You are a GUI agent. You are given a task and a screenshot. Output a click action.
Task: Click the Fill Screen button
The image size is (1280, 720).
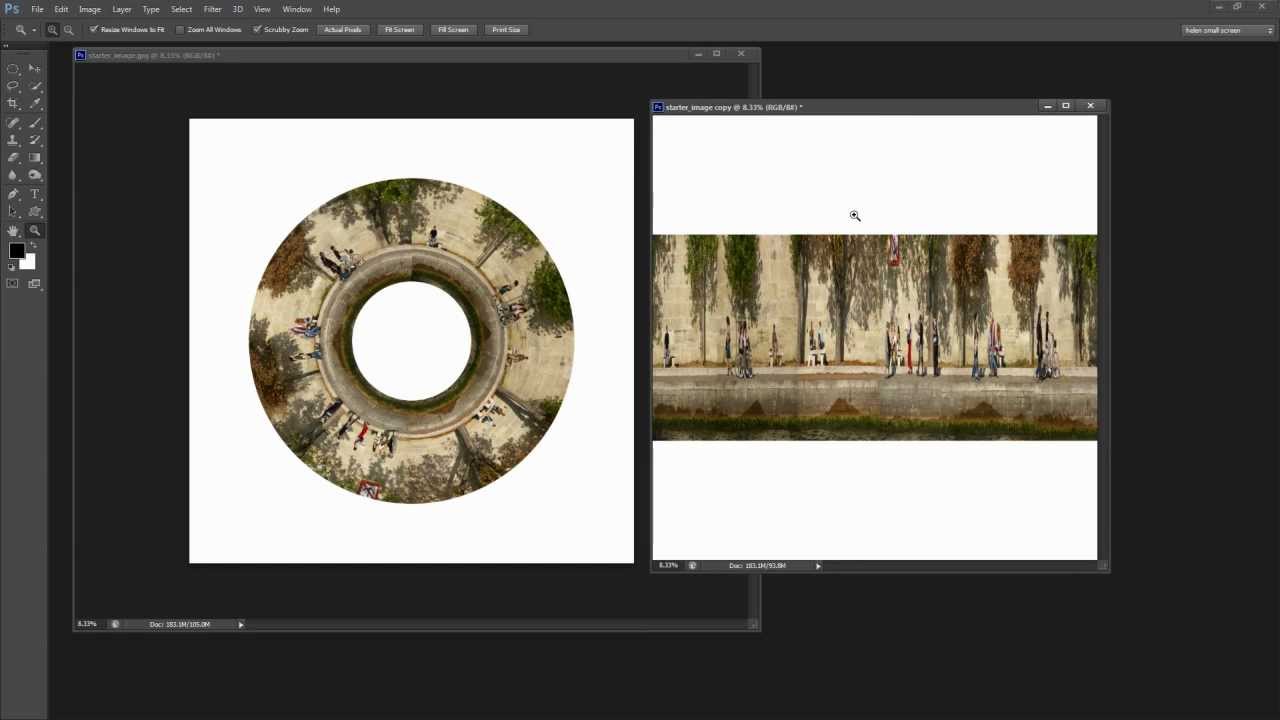tap(453, 30)
